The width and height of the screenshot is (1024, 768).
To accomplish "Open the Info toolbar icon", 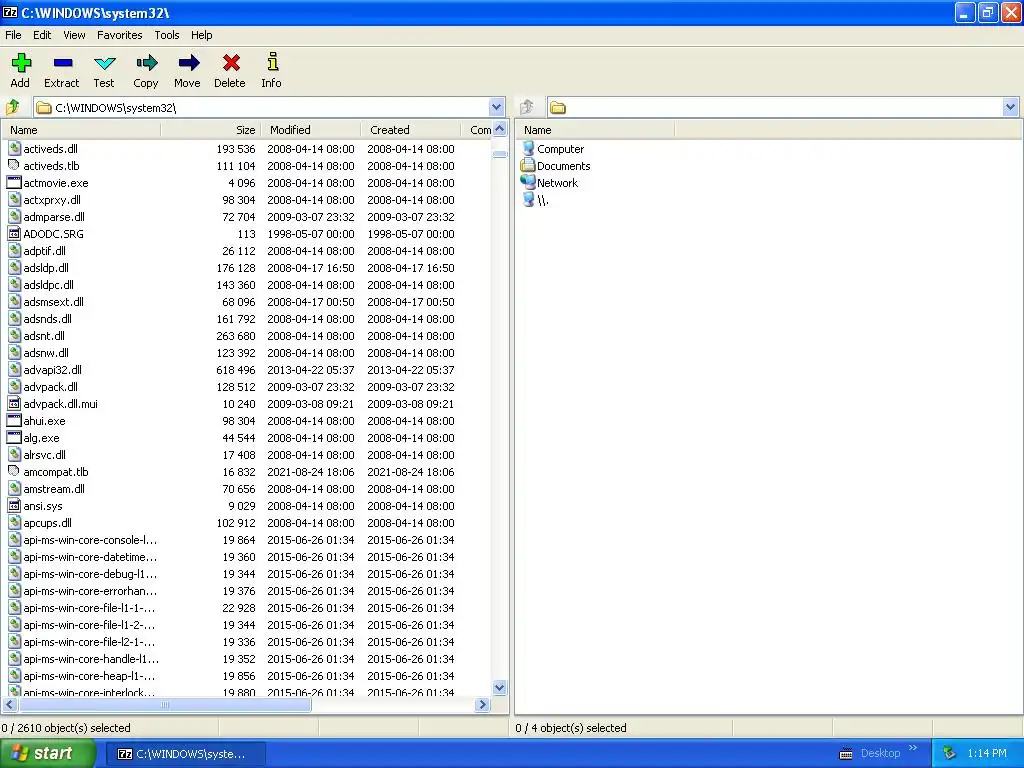I will click(272, 62).
